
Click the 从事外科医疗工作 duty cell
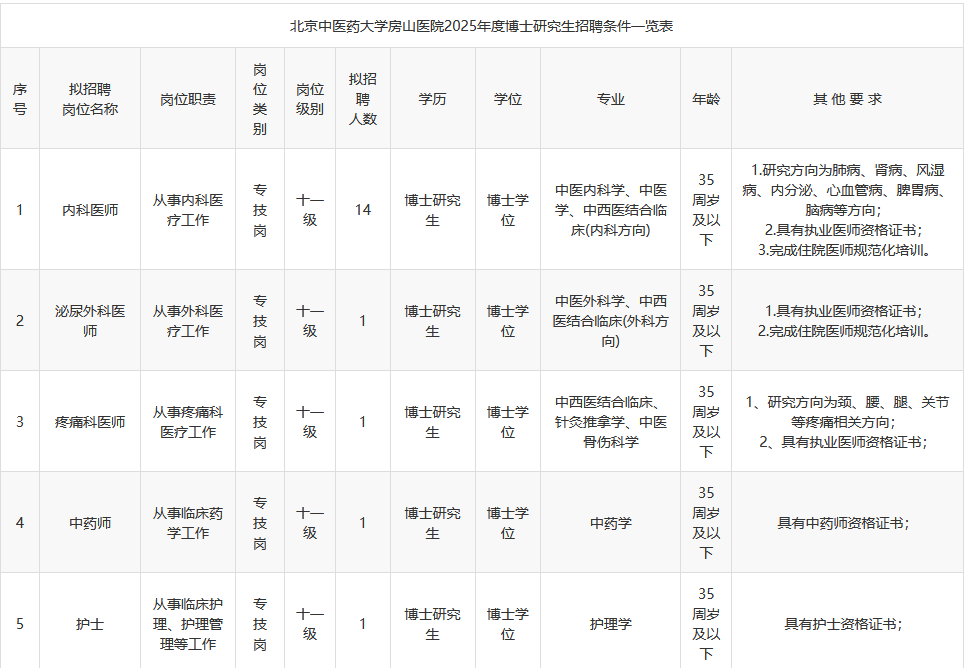click(x=188, y=320)
